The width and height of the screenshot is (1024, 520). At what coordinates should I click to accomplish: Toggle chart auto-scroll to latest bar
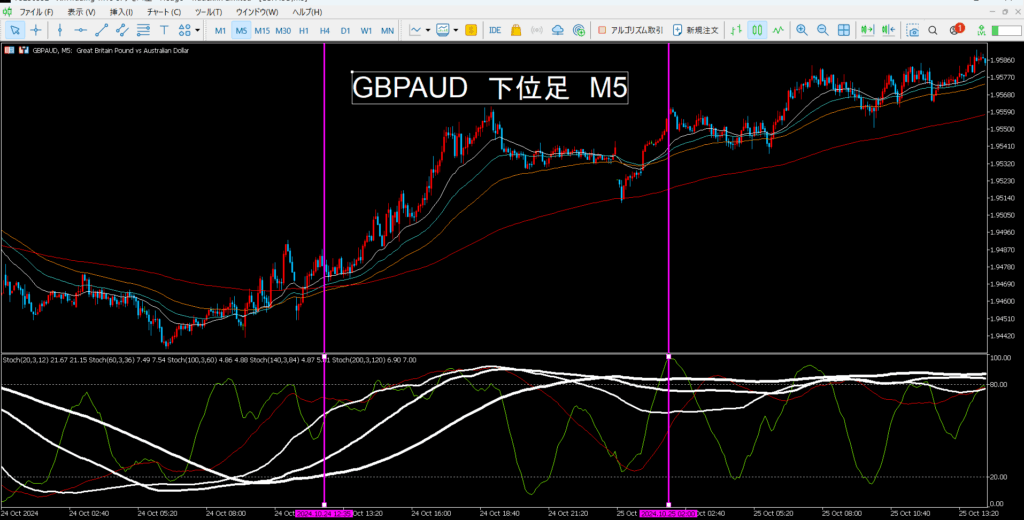[x=867, y=30]
